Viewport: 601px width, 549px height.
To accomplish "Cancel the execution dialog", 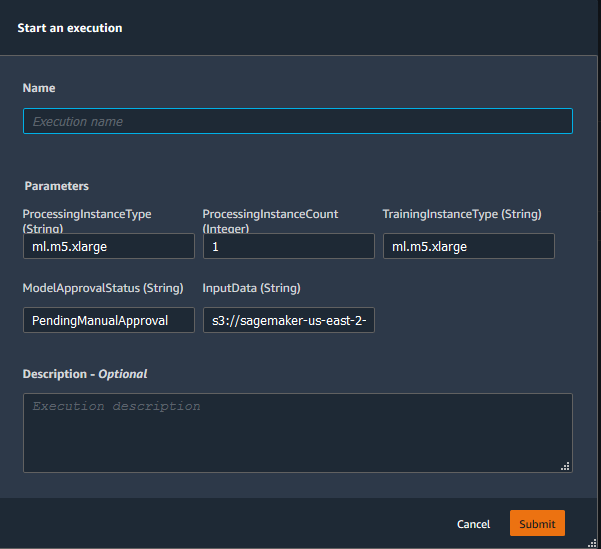I will [x=473, y=524].
